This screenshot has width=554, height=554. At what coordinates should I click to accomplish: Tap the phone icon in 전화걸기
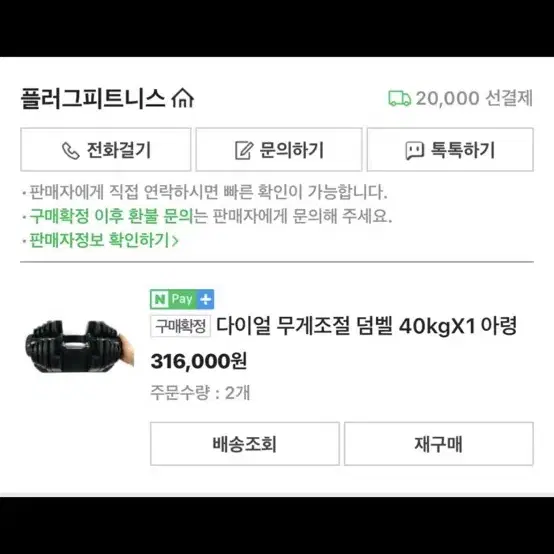point(71,151)
